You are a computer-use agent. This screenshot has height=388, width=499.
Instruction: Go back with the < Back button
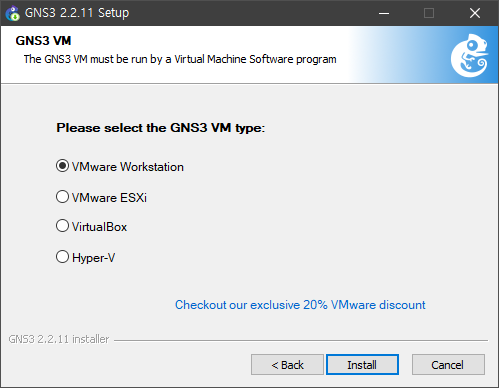coord(287,365)
